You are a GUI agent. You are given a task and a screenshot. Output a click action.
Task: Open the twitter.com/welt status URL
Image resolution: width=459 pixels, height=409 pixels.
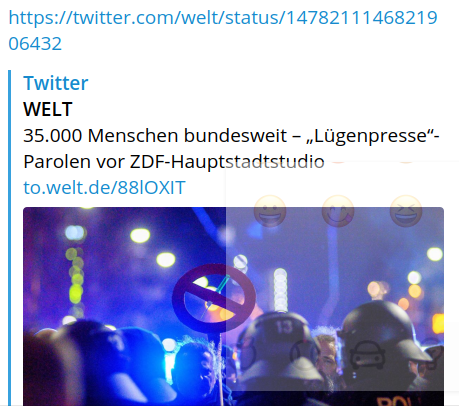[x=223, y=31]
